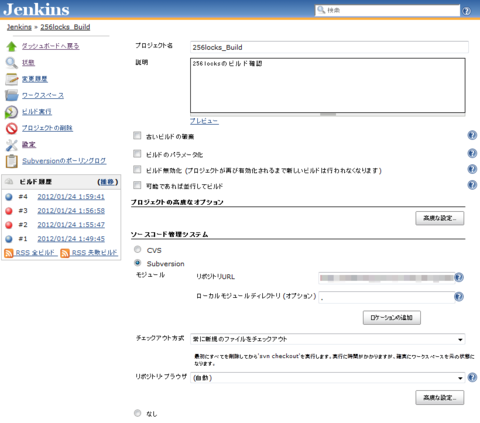
Task: Click the build history trend link
Action: pos(108,182)
